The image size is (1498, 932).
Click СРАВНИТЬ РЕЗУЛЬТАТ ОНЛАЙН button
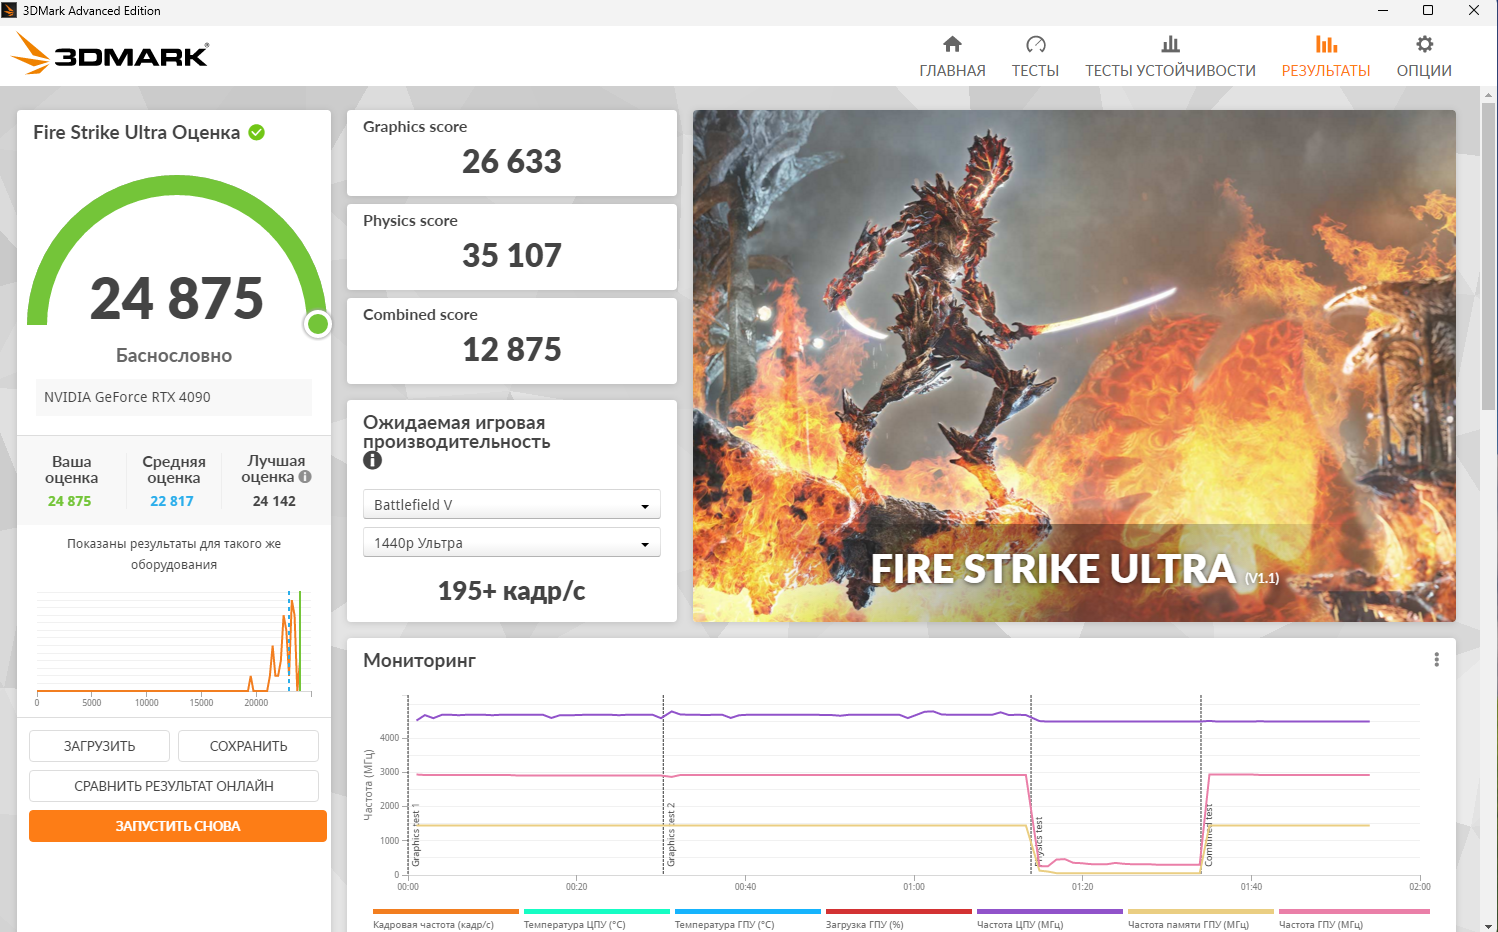[x=174, y=786]
